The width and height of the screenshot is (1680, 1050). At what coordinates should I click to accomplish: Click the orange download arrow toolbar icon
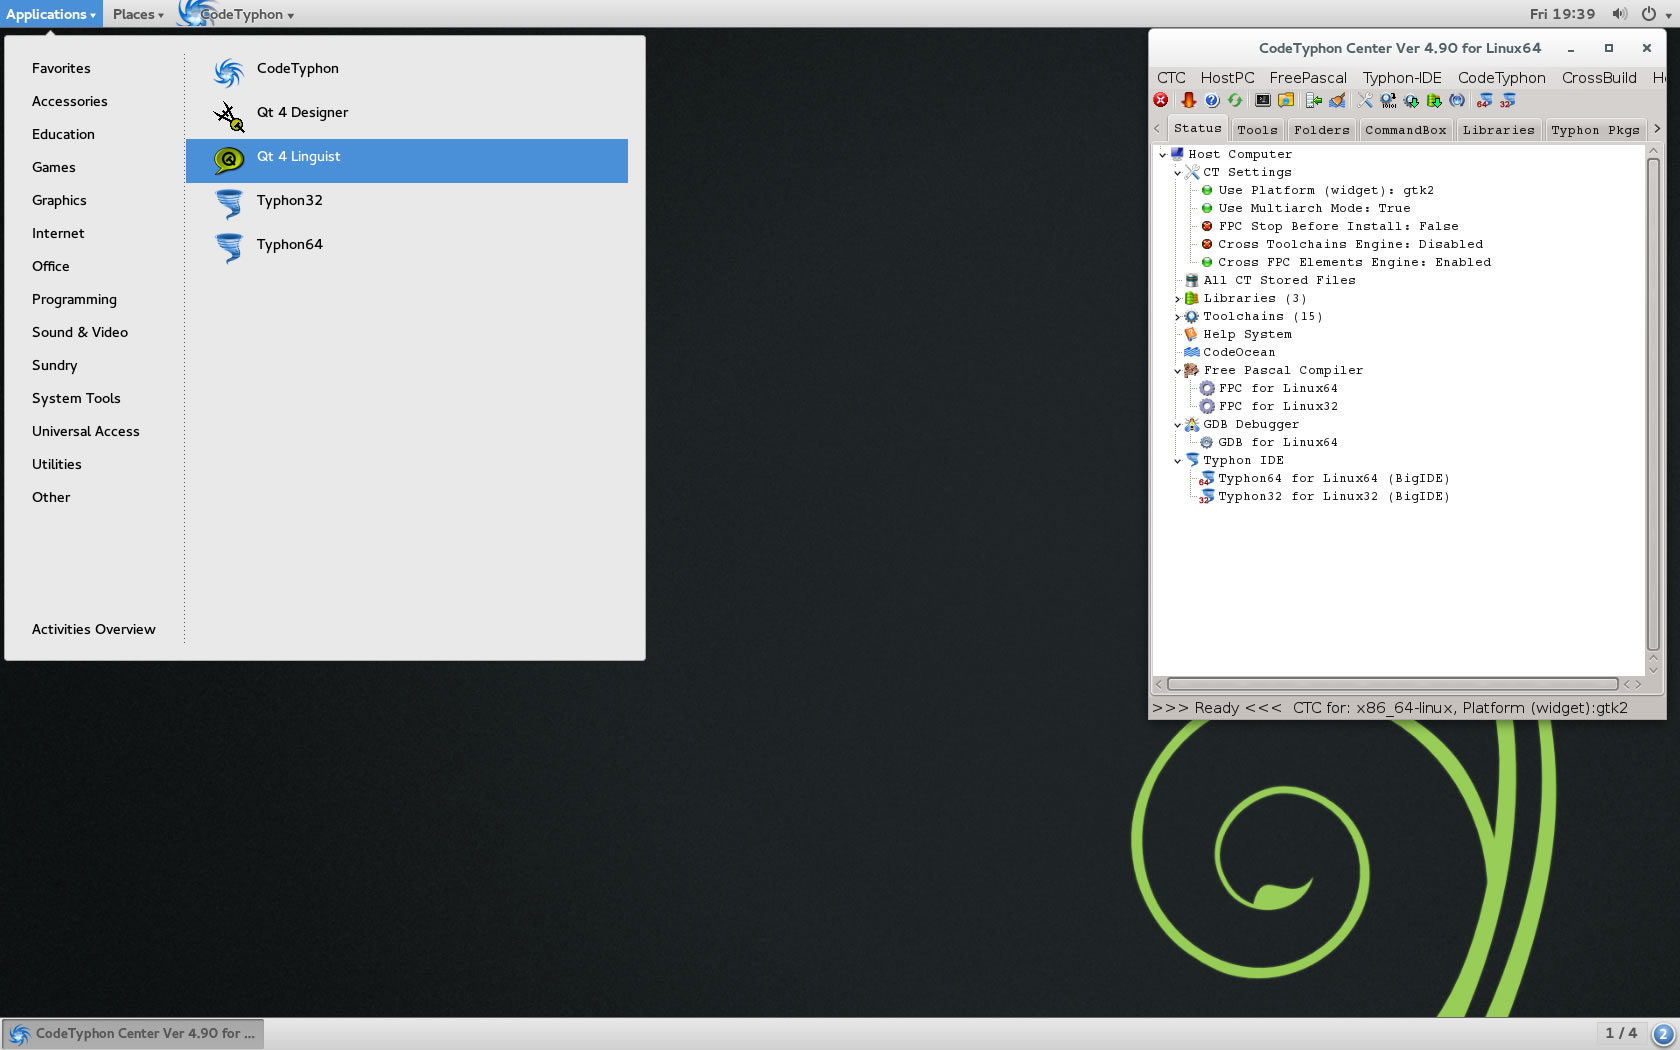click(1188, 100)
